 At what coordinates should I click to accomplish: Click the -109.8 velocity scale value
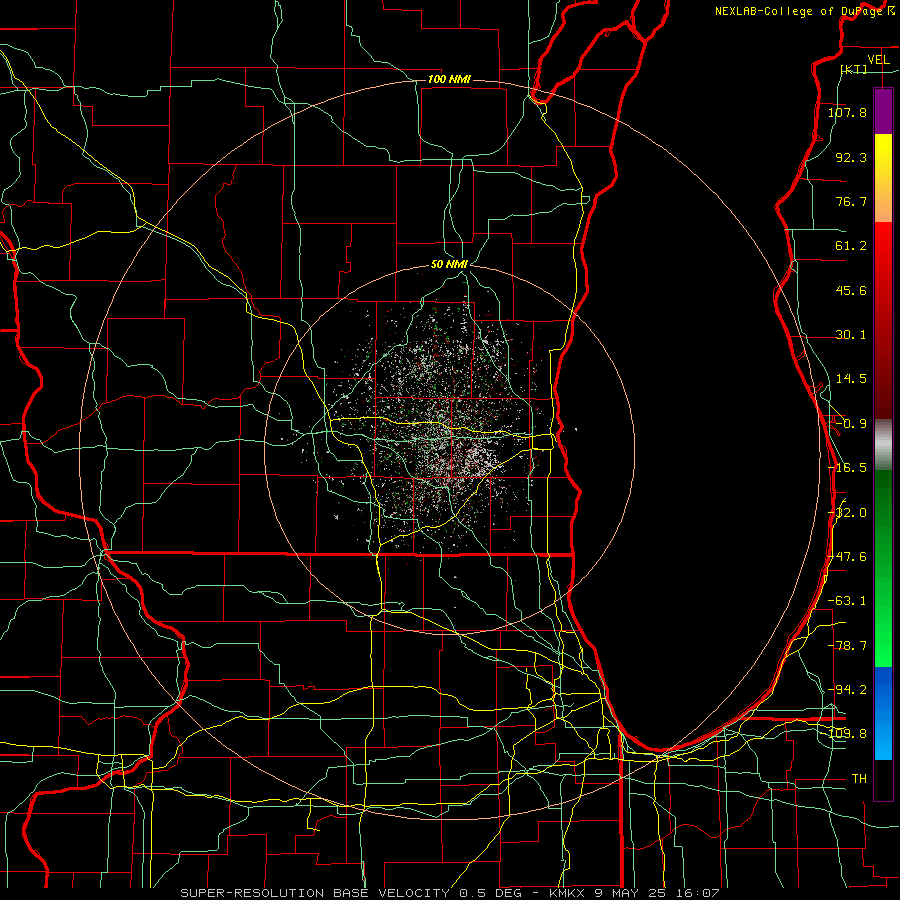[x=848, y=734]
